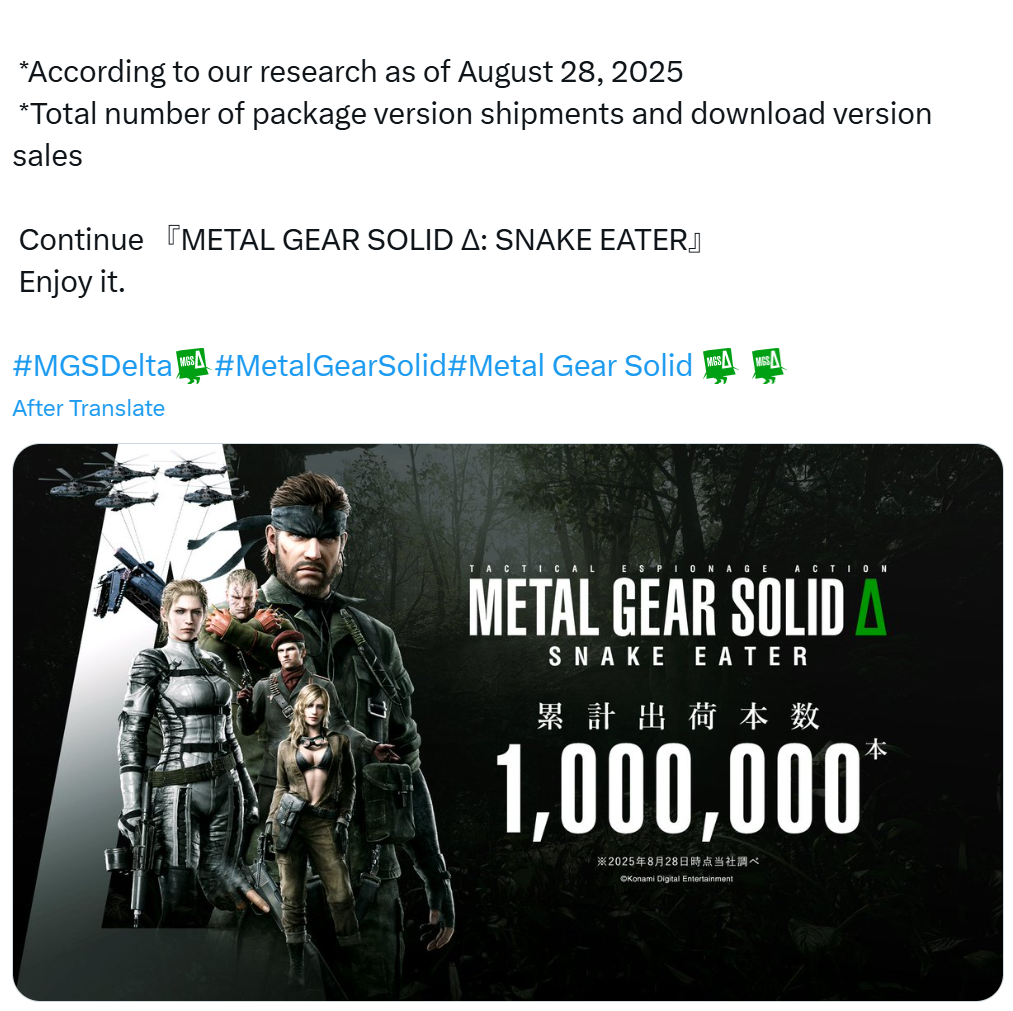Viewport: 1013px width, 1011px height.
Task: Click the "Enjoy it." tweet text
Action: pyautogui.click(x=72, y=282)
